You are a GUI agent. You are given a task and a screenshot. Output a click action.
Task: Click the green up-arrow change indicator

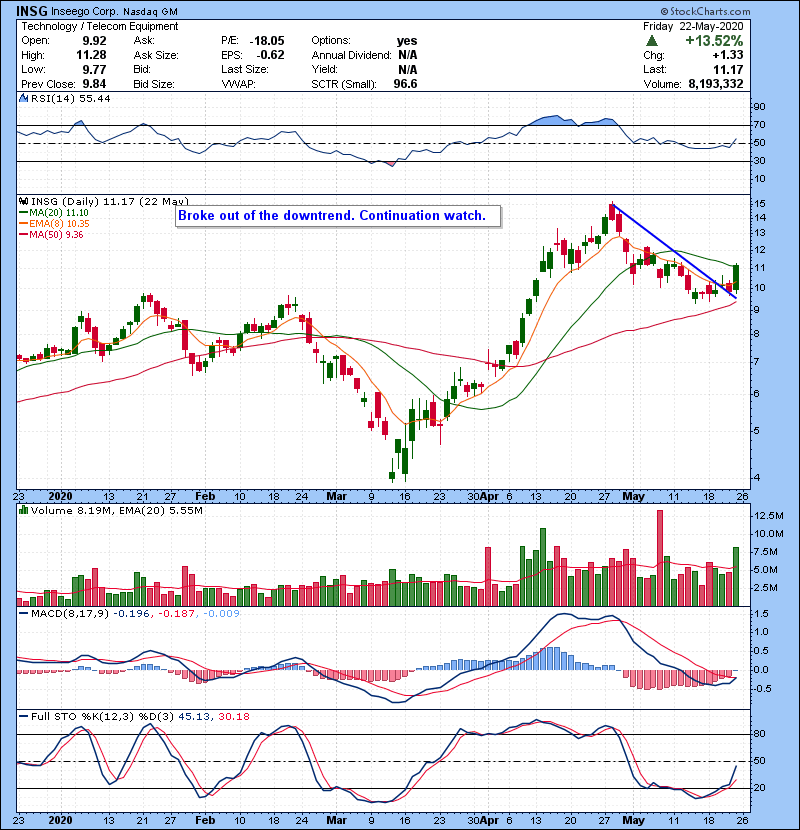[x=652, y=41]
